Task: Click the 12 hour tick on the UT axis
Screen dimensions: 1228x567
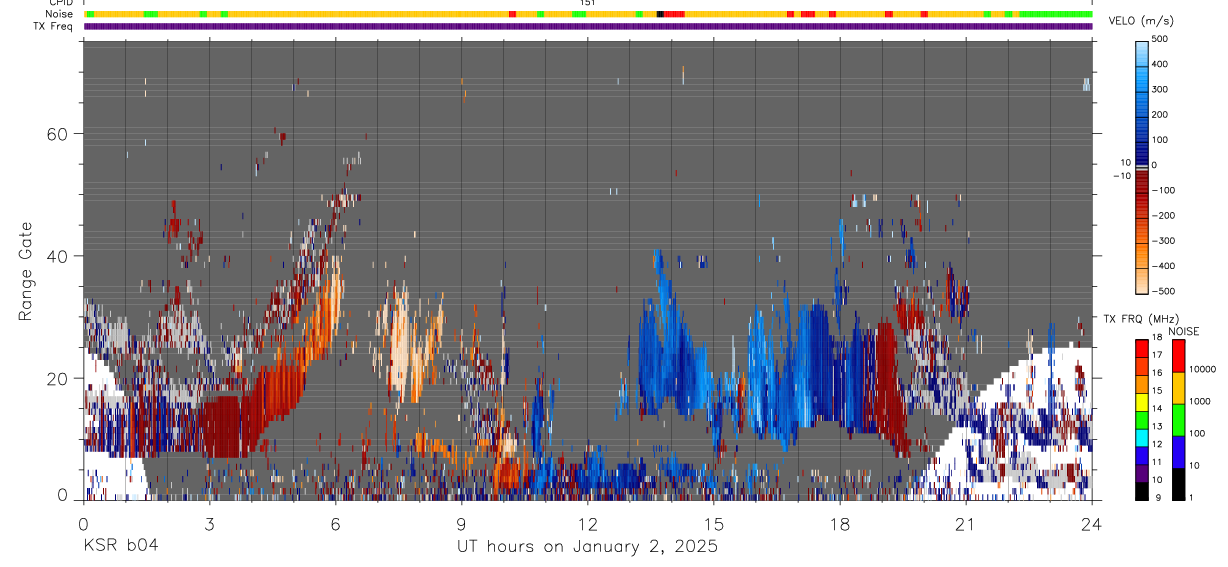Action: click(587, 523)
